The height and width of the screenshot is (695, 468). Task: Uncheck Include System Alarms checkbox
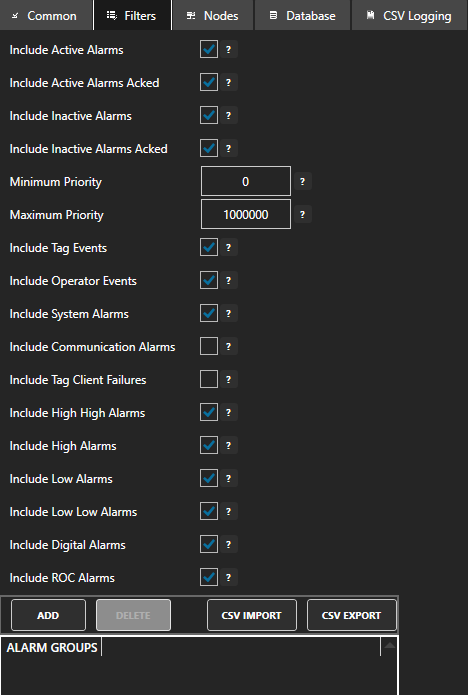click(209, 313)
